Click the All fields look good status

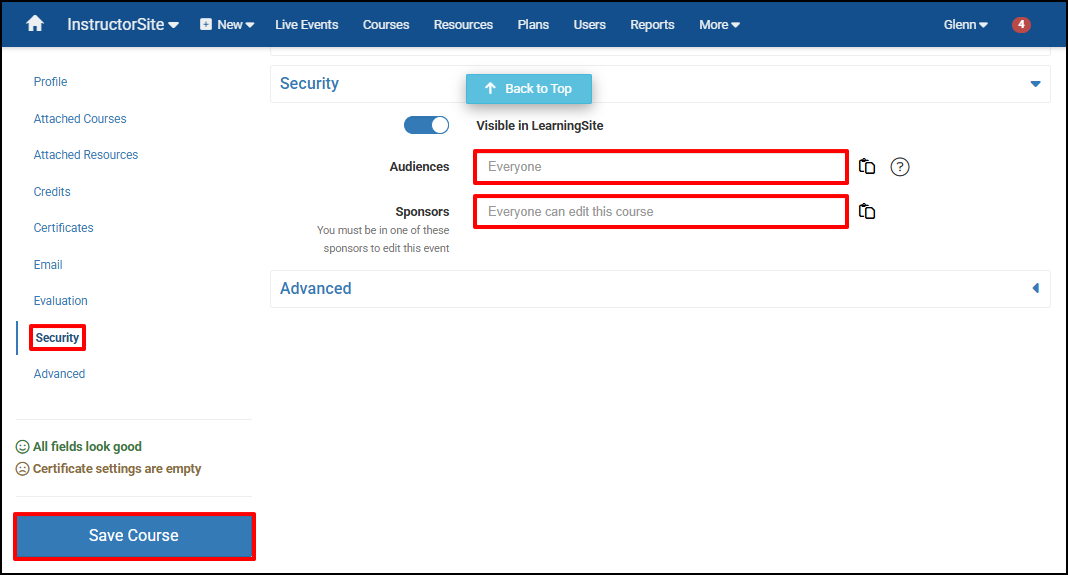pyautogui.click(x=79, y=446)
